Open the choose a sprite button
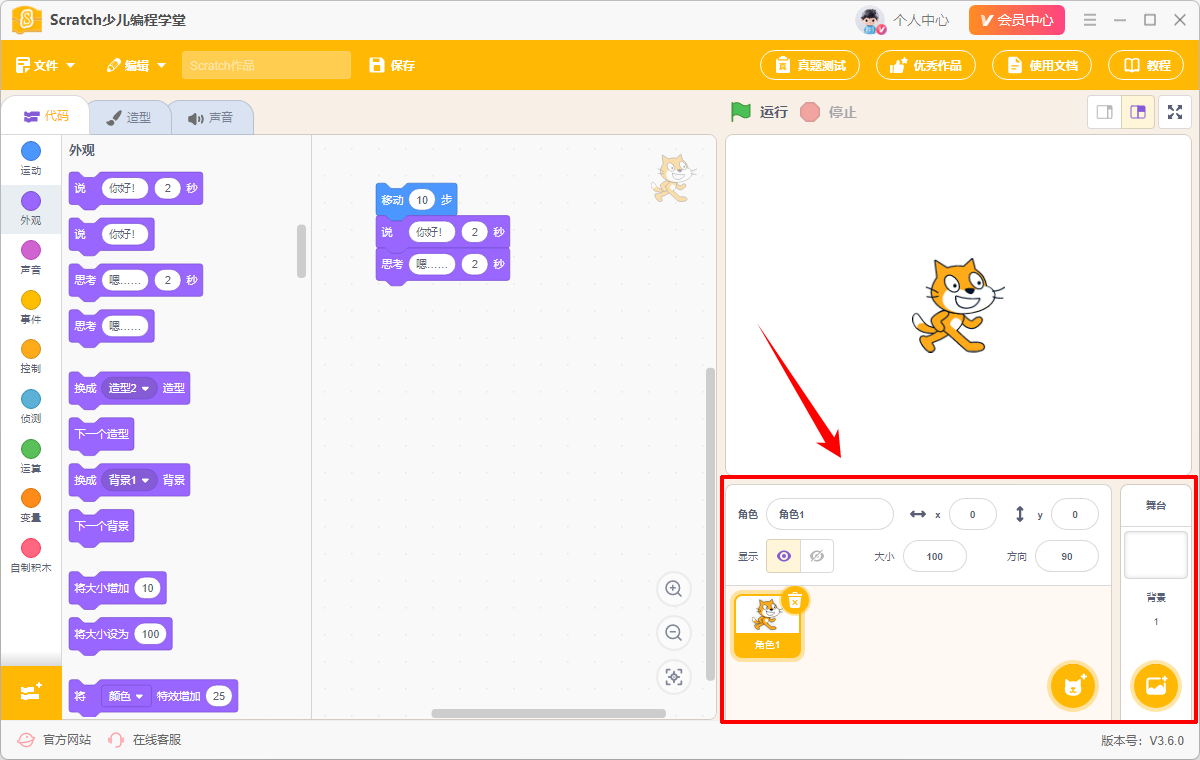 (x=1074, y=686)
